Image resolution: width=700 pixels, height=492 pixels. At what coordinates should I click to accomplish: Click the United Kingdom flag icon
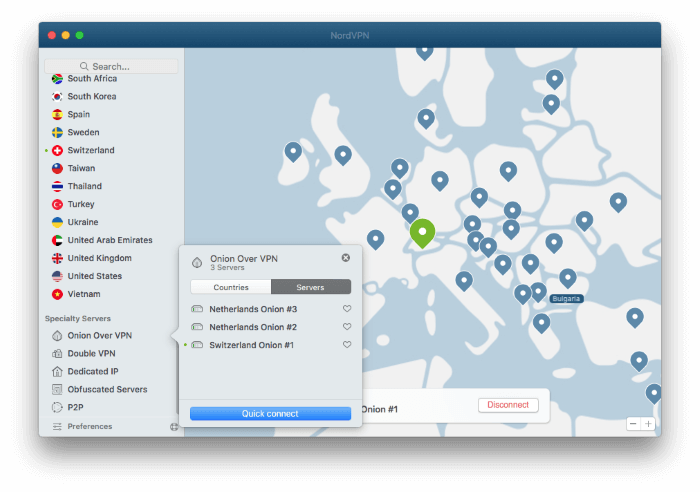pos(57,258)
